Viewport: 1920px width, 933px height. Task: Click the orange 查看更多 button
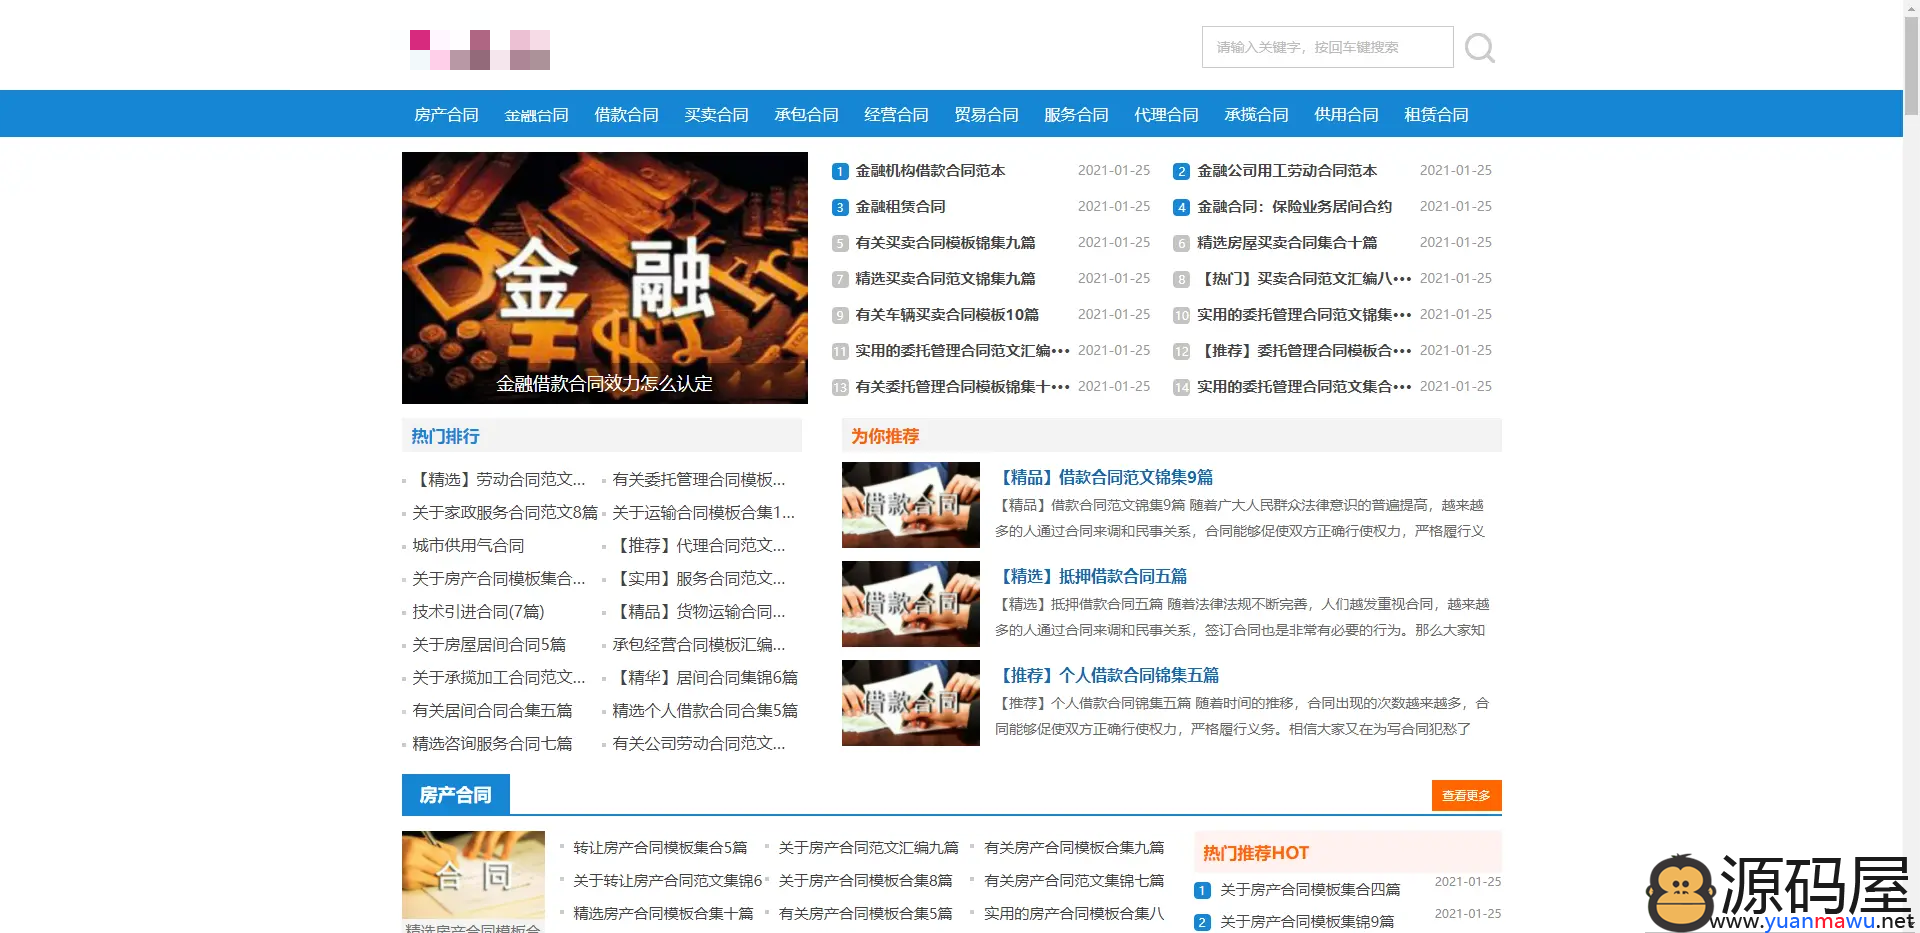[x=1466, y=796]
